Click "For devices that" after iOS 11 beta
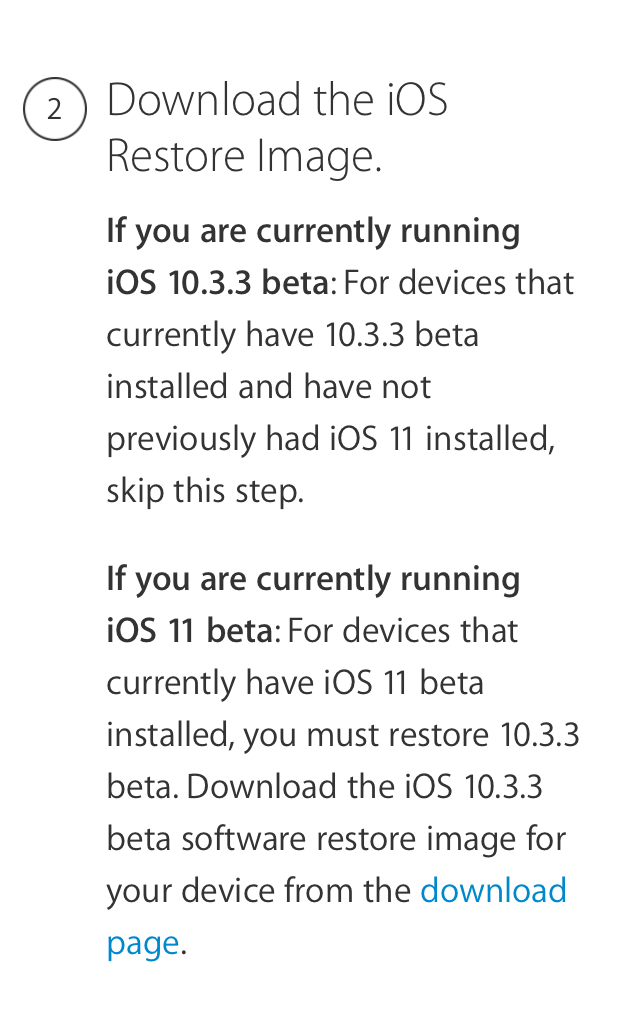Image resolution: width=640 pixels, height=1010 pixels. (x=402, y=631)
